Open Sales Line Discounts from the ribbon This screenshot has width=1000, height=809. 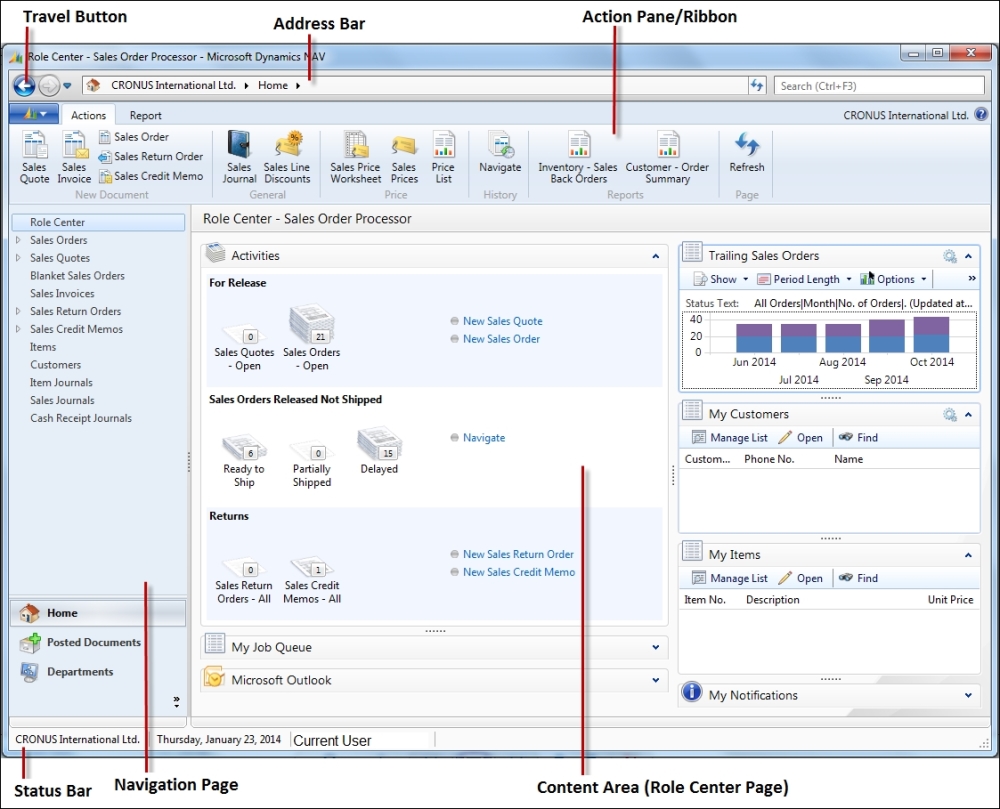[x=287, y=157]
